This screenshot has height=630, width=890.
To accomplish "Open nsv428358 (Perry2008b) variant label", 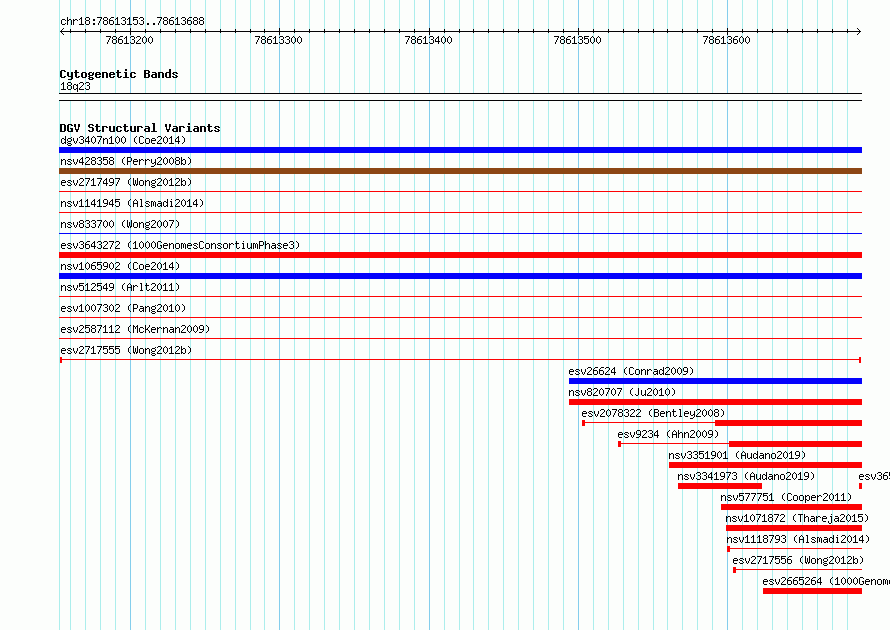I will [x=126, y=161].
